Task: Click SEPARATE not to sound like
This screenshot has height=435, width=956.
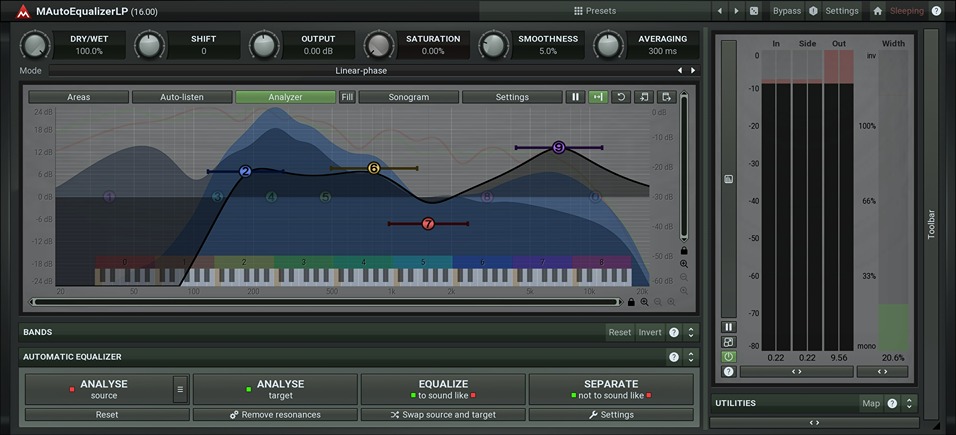Action: tap(611, 389)
